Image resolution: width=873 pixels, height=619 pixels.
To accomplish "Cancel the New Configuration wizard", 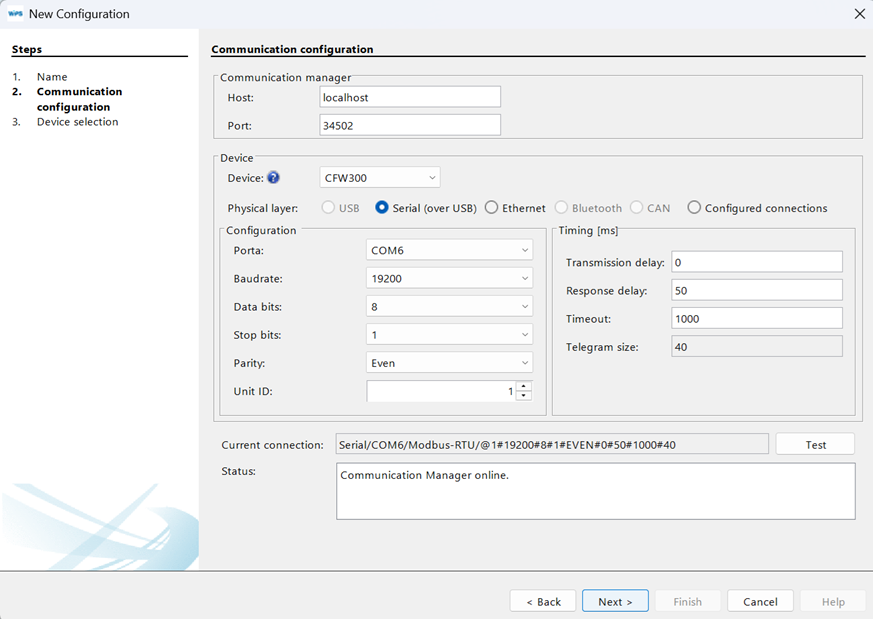I will tap(760, 601).
